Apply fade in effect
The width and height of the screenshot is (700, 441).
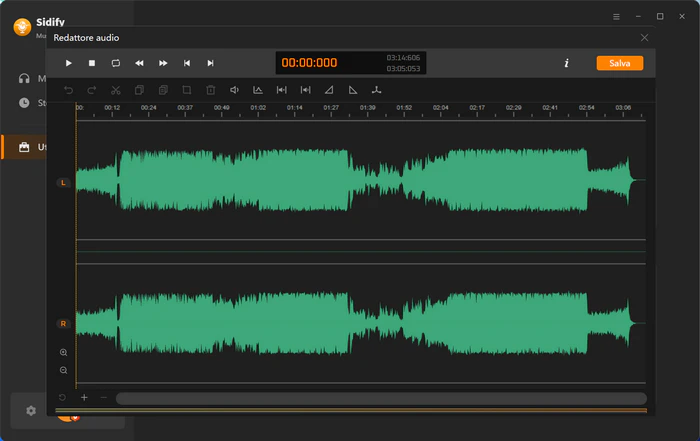tap(329, 90)
